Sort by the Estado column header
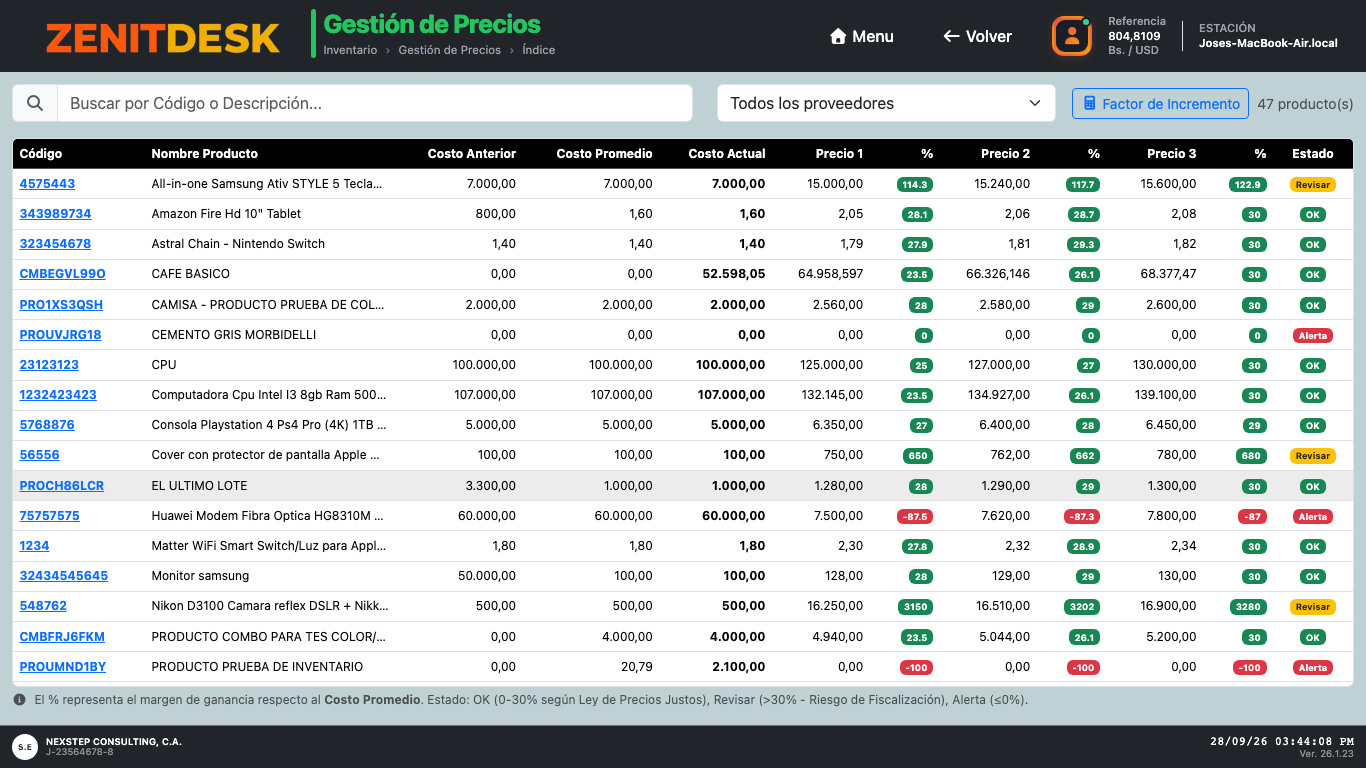 (x=1313, y=154)
